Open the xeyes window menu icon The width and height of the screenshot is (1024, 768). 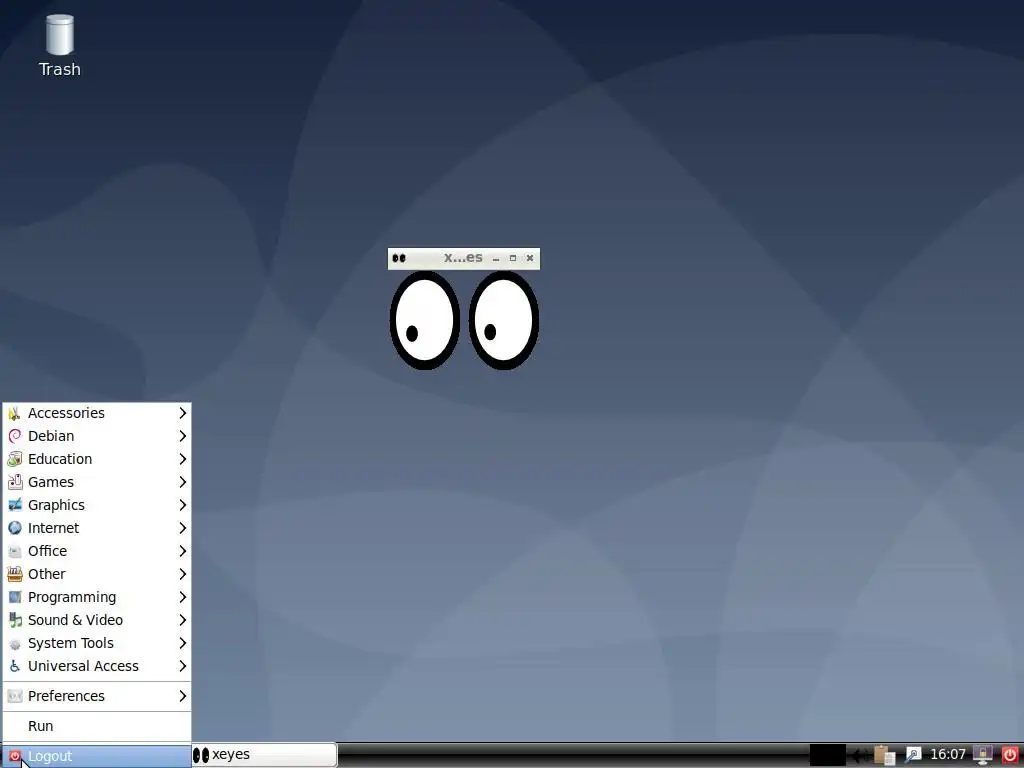coord(399,258)
